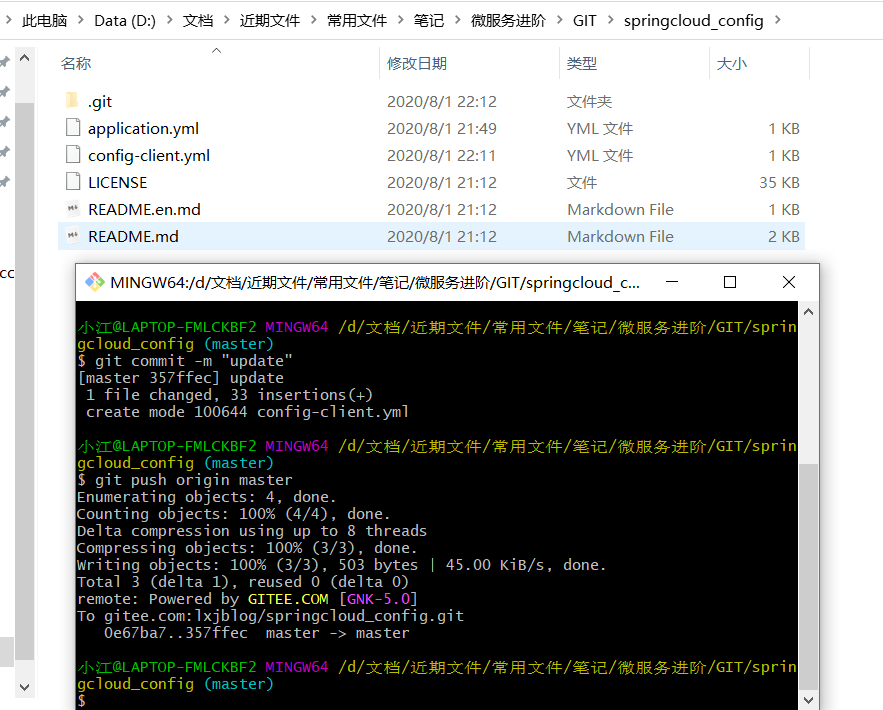Jump to 此电脑 in the breadcrumb
Viewport: 883px width, 710px height.
point(43,20)
